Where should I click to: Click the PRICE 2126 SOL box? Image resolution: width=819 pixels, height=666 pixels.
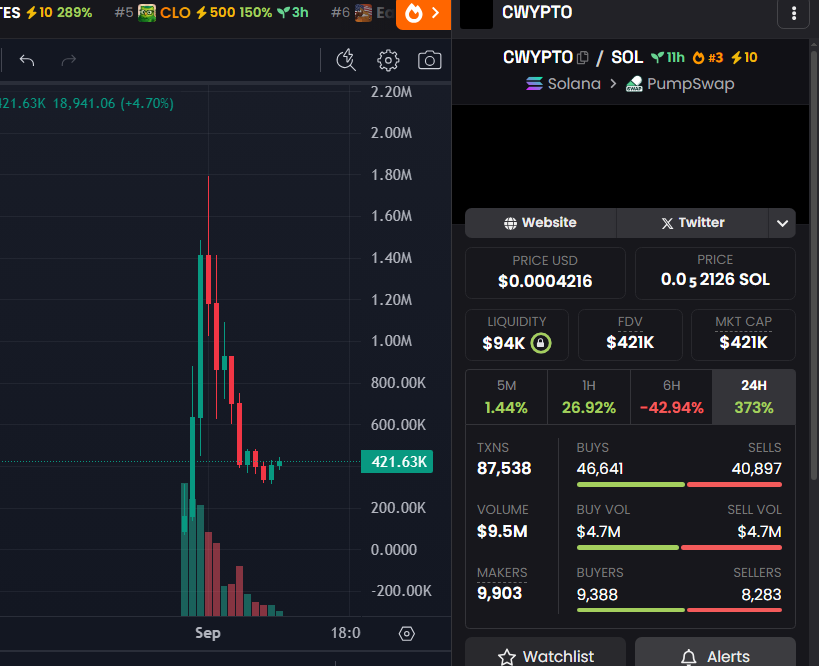pyautogui.click(x=715, y=273)
